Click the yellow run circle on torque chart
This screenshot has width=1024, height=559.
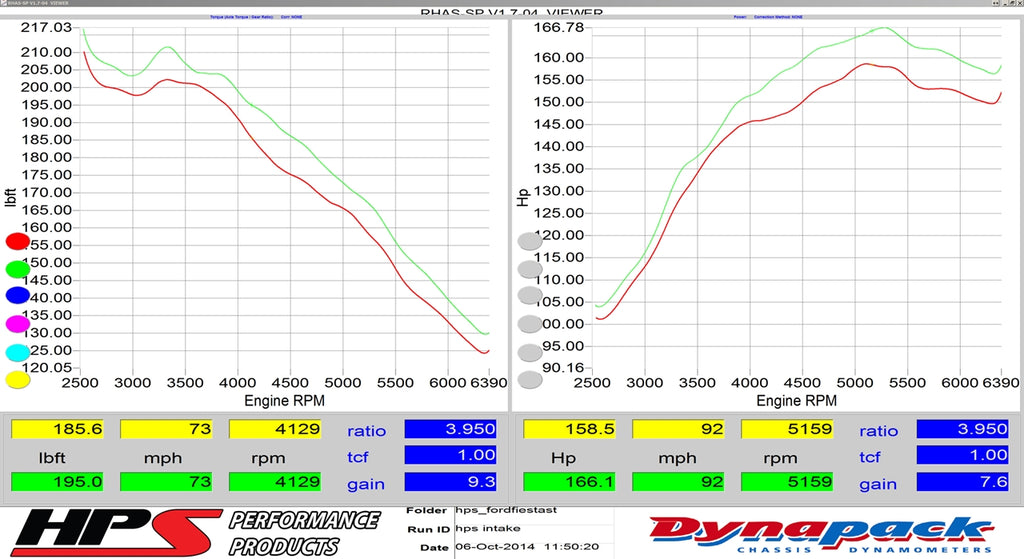pyautogui.click(x=18, y=379)
